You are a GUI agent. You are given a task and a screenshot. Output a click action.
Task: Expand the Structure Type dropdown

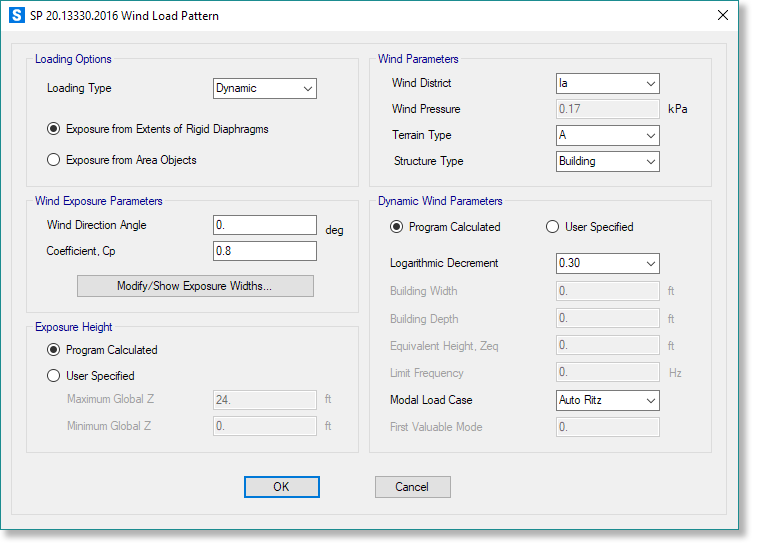608,161
